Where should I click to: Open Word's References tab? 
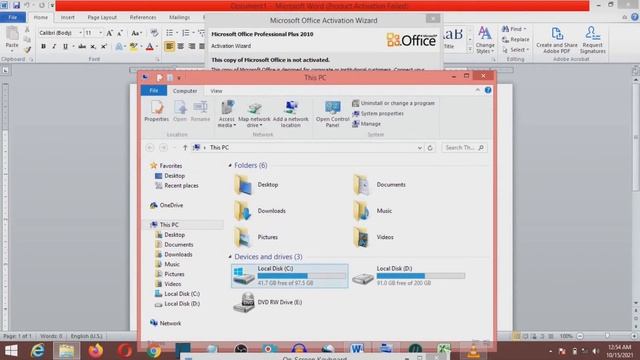tap(143, 18)
